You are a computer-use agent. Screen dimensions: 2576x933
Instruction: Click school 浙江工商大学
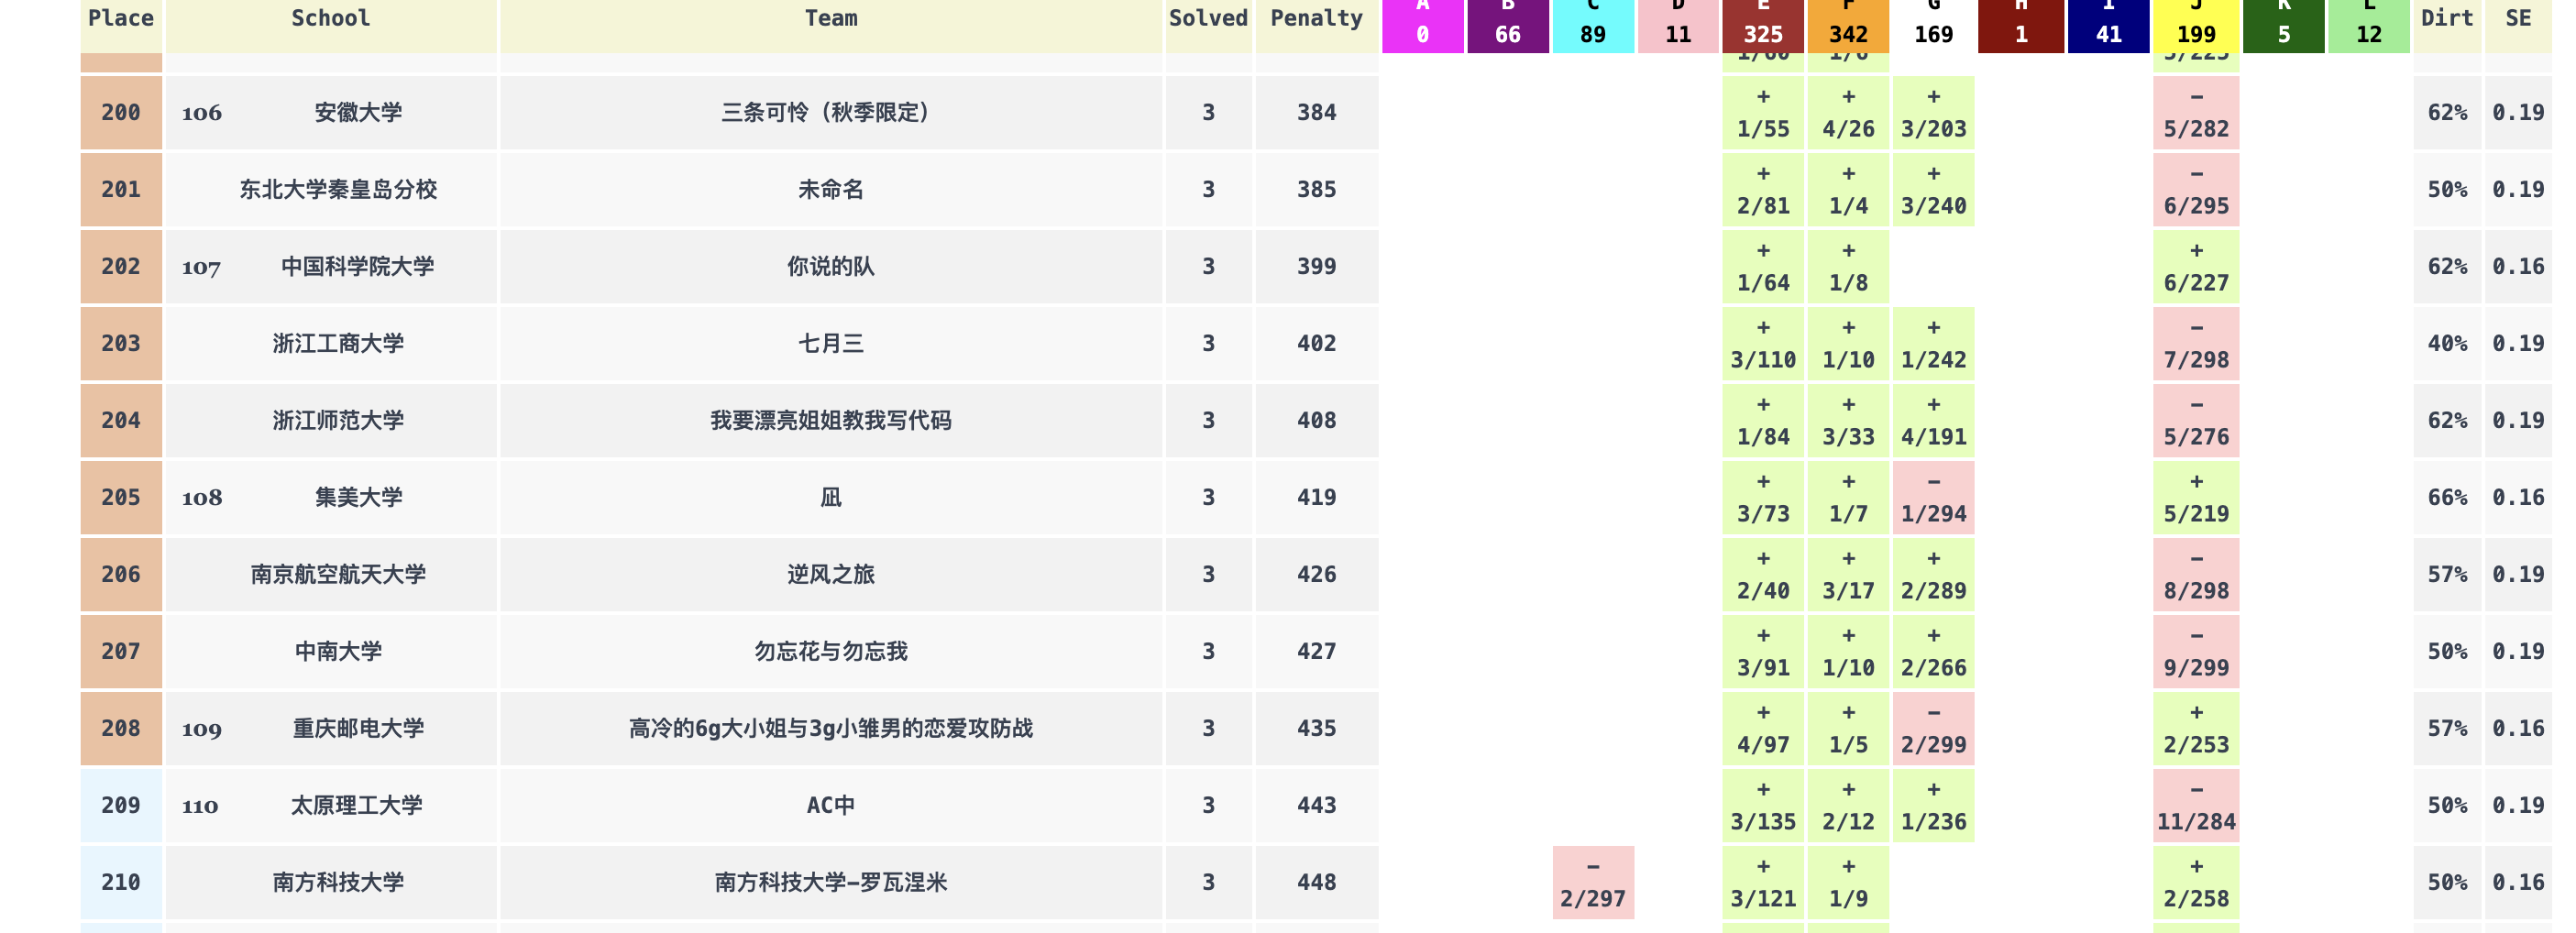click(x=338, y=344)
